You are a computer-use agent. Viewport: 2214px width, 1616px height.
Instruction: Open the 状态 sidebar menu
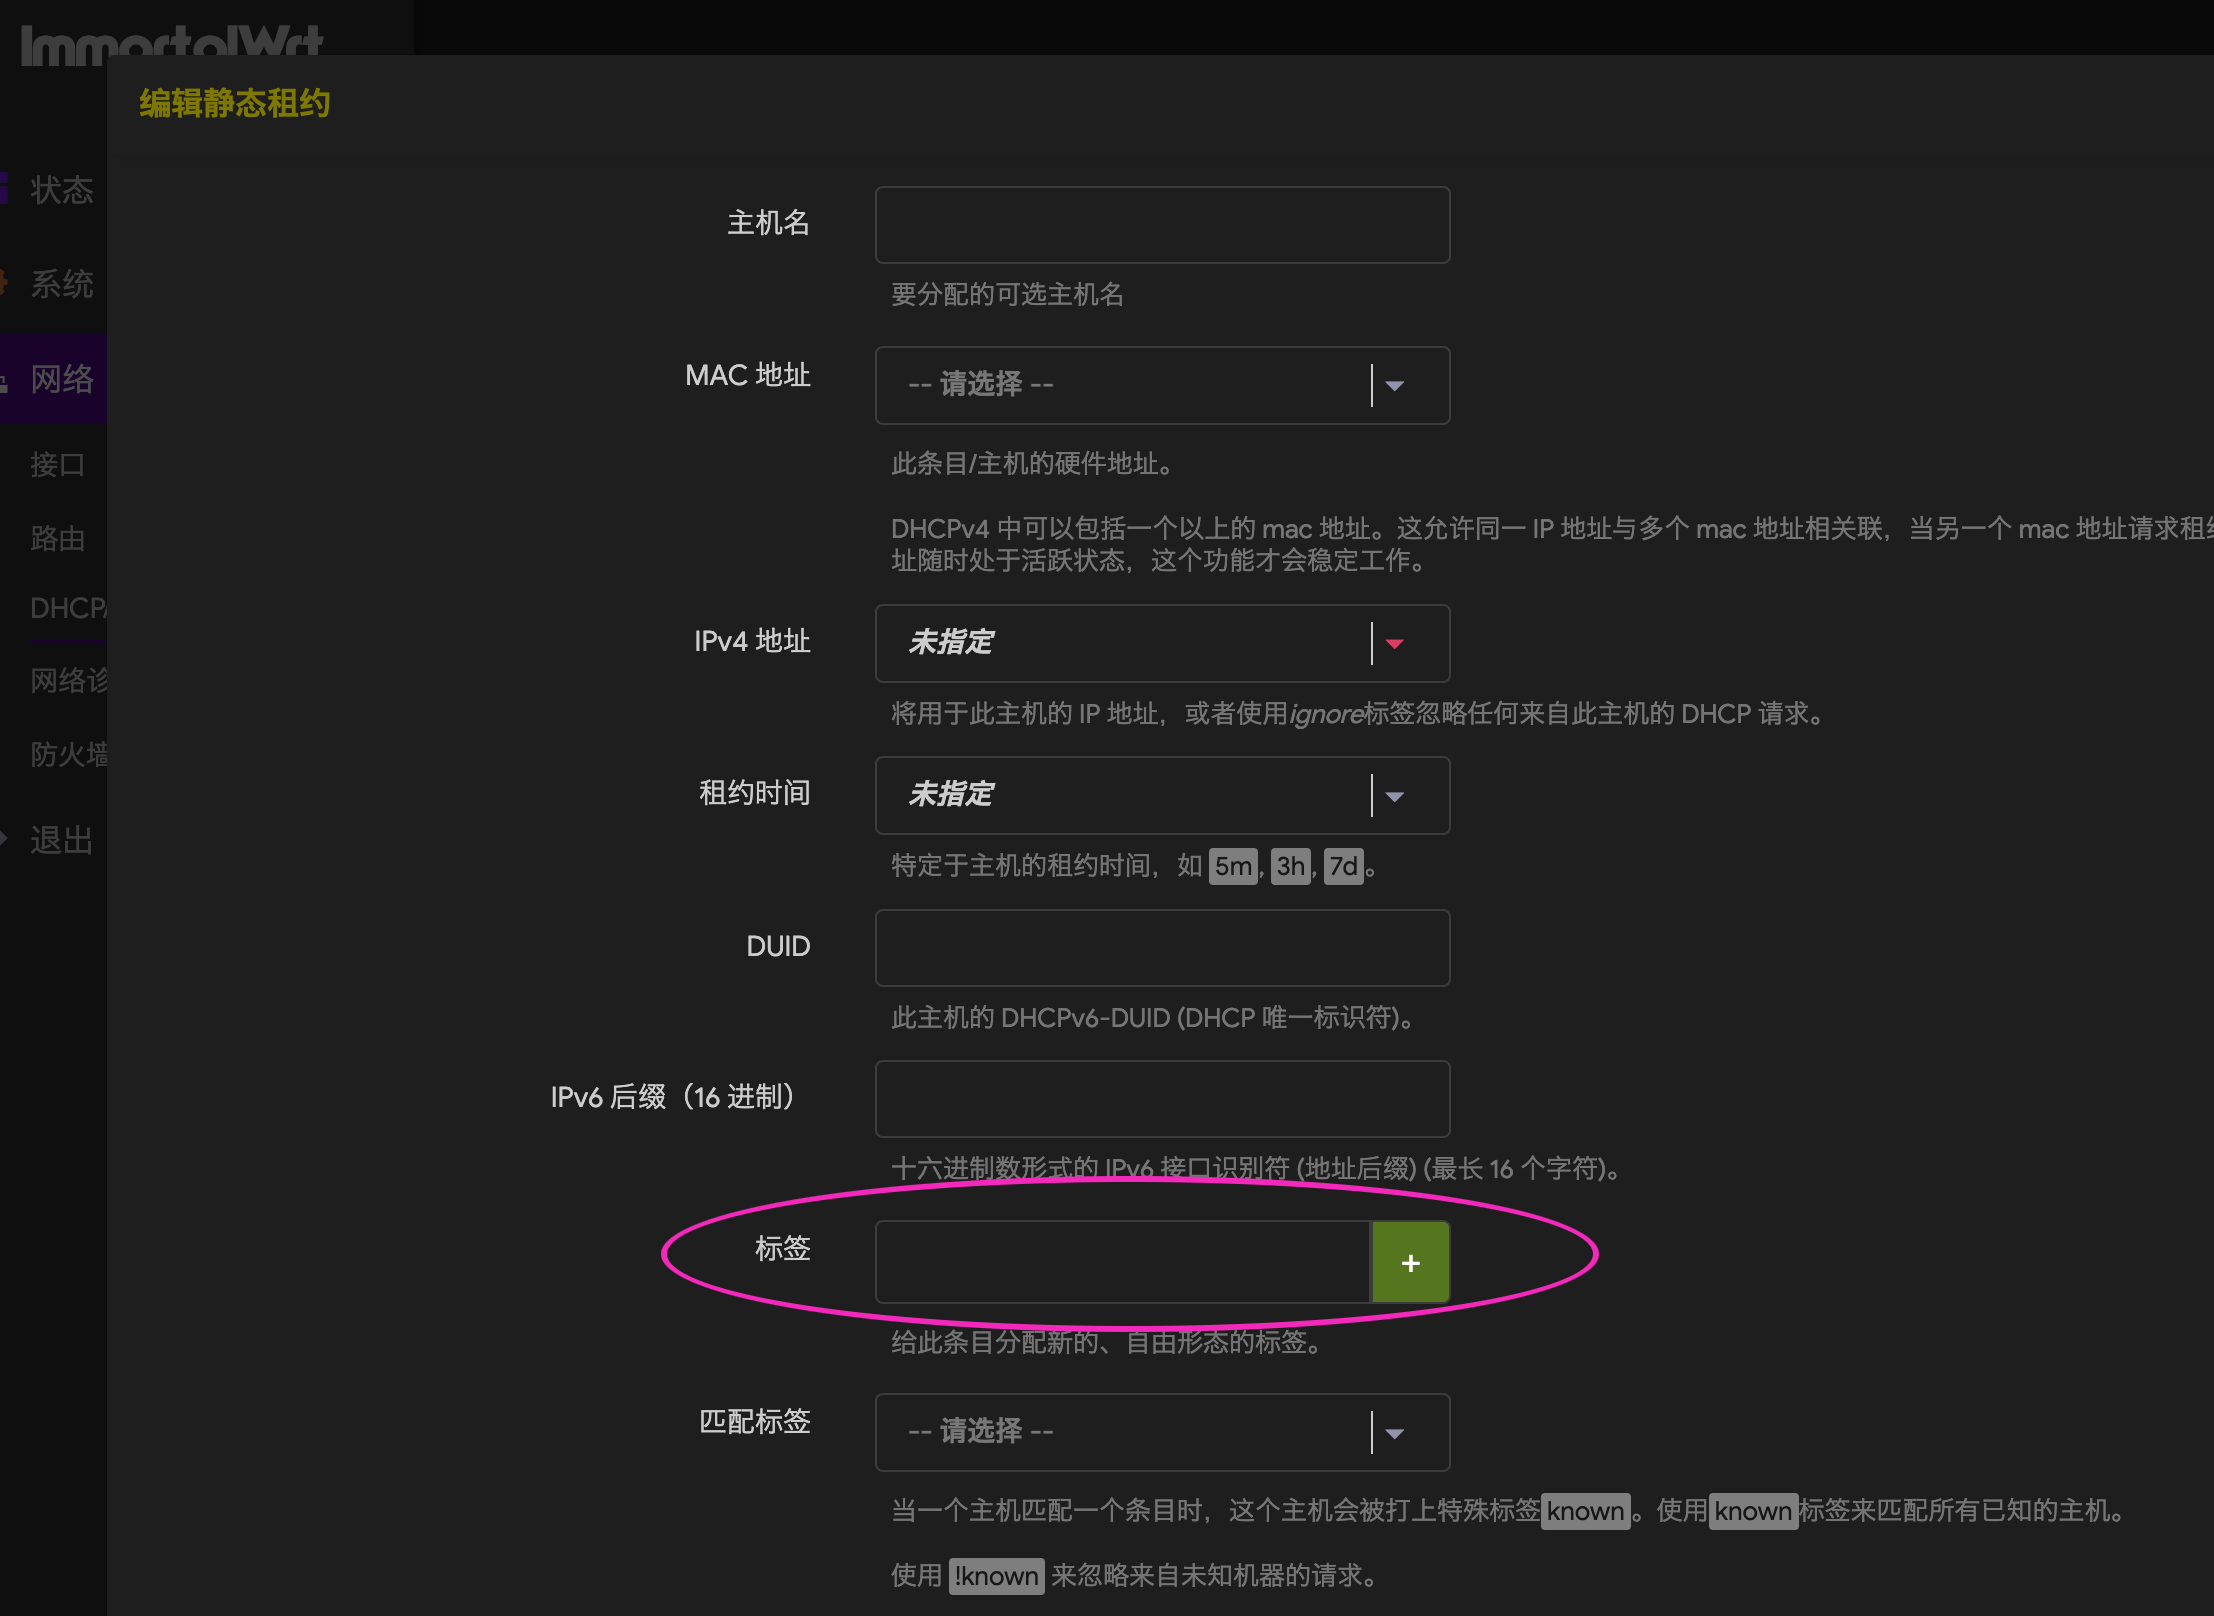point(61,190)
